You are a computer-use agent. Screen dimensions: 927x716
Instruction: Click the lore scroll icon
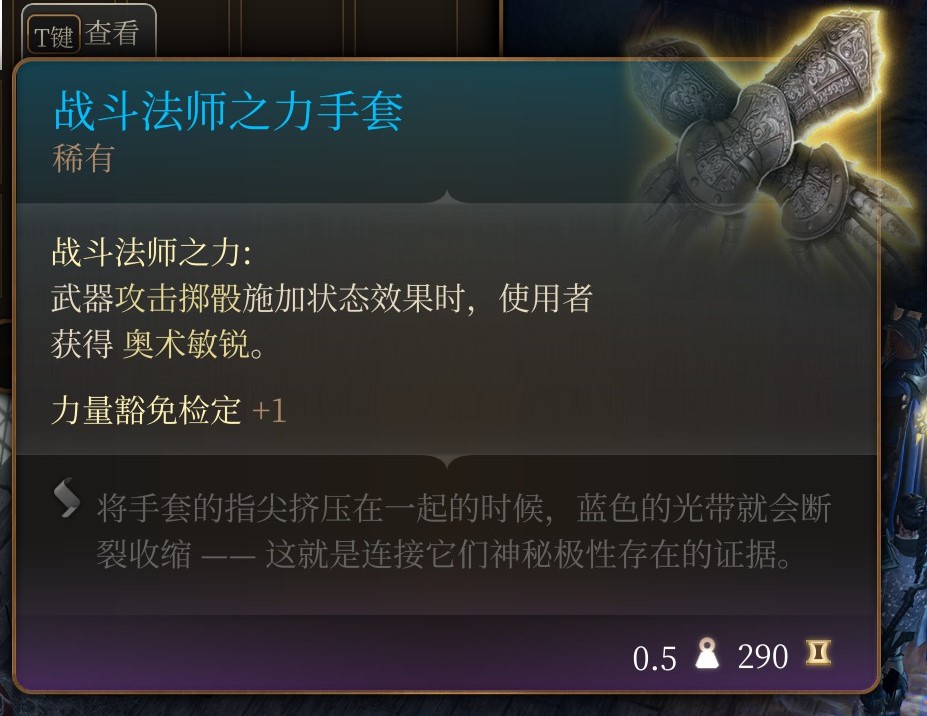(x=66, y=497)
